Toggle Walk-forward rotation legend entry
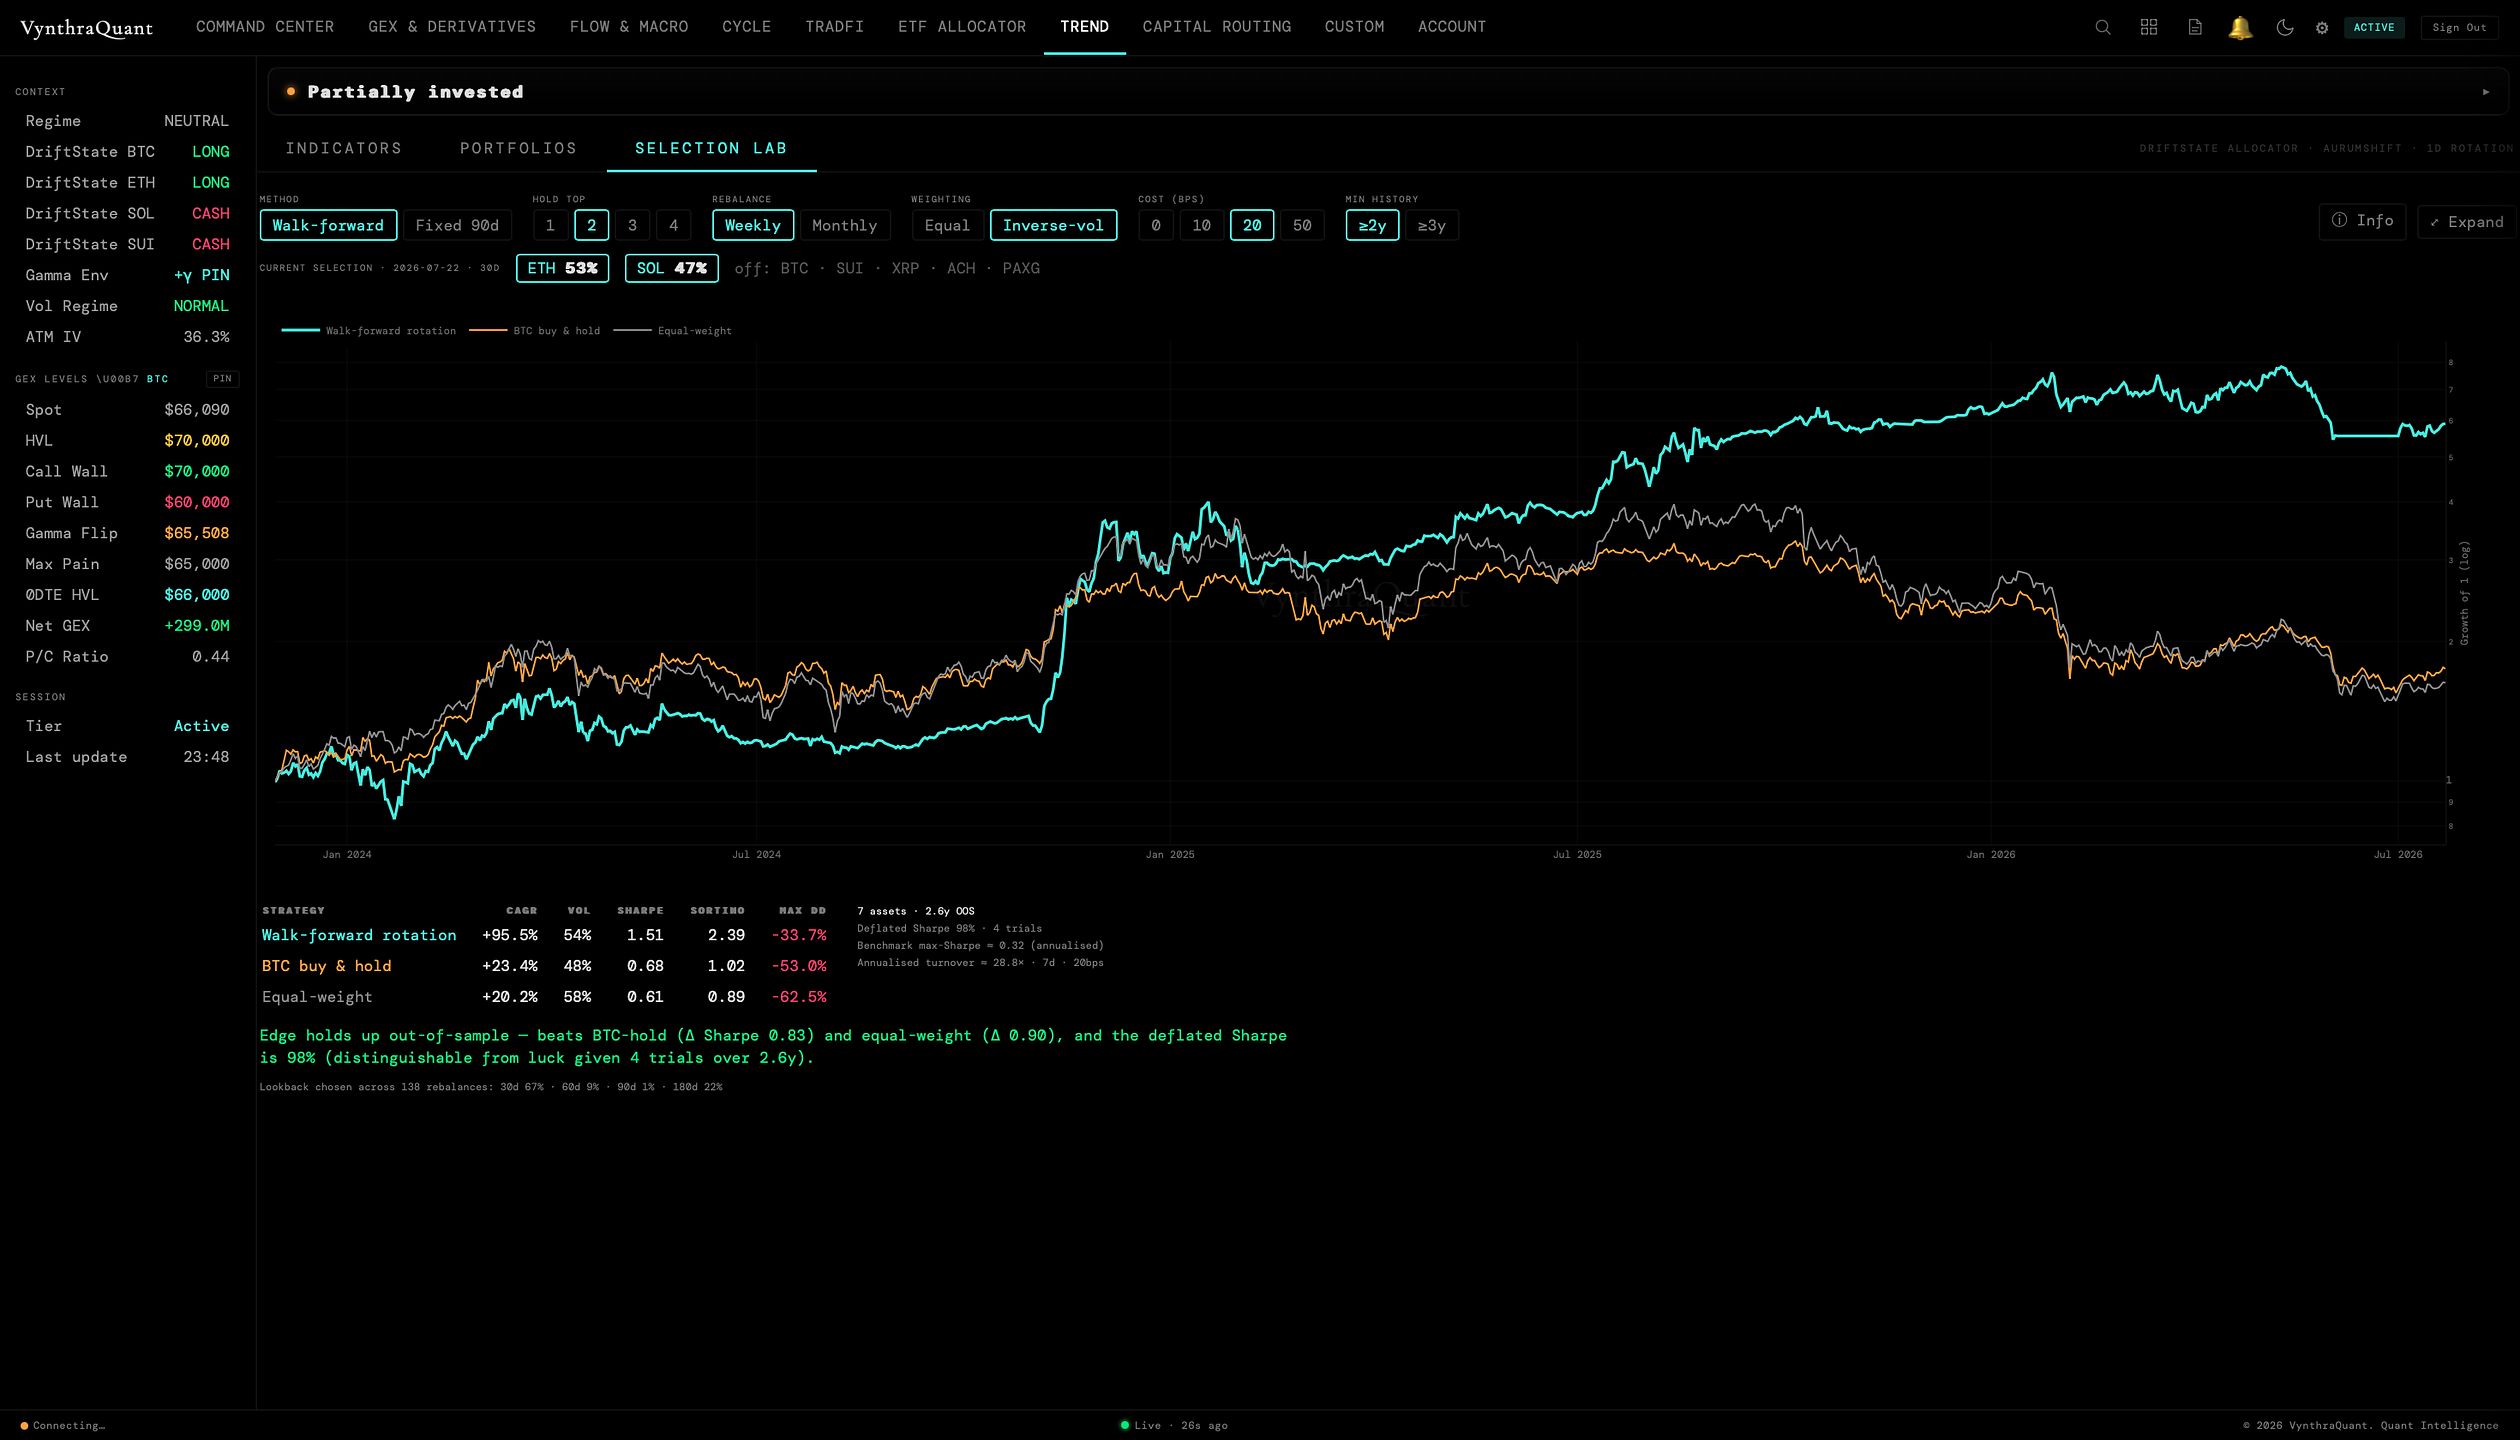The width and height of the screenshot is (2520, 1440). [x=368, y=331]
